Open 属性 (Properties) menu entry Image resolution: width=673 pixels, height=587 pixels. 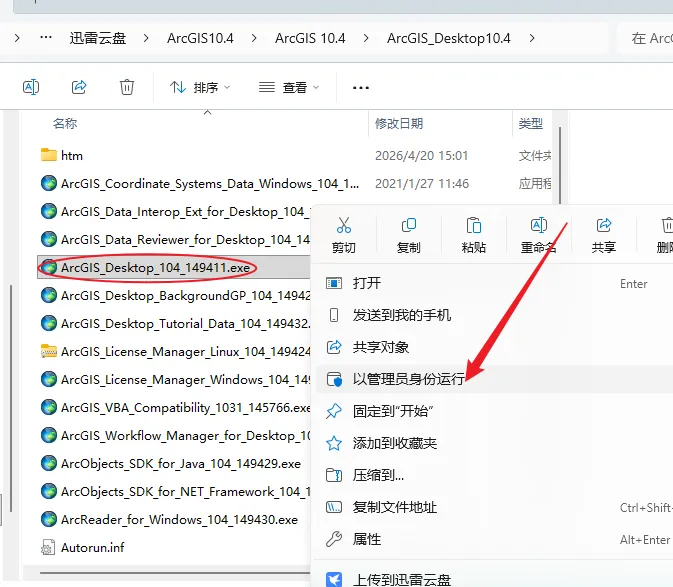(494, 539)
